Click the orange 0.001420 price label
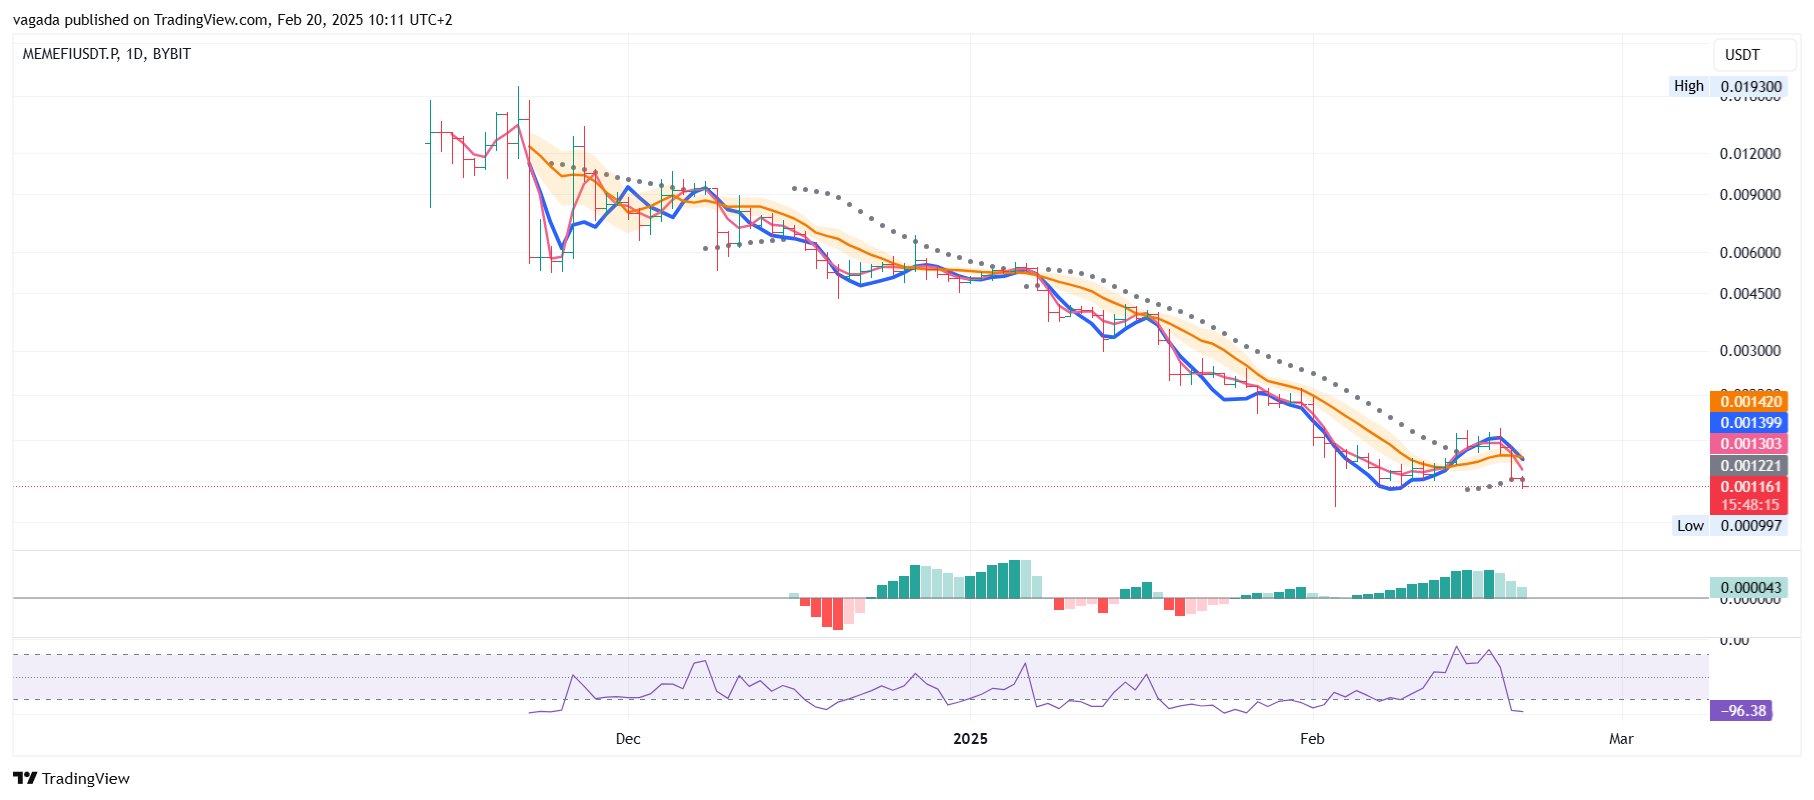This screenshot has width=1814, height=800. tap(1750, 402)
